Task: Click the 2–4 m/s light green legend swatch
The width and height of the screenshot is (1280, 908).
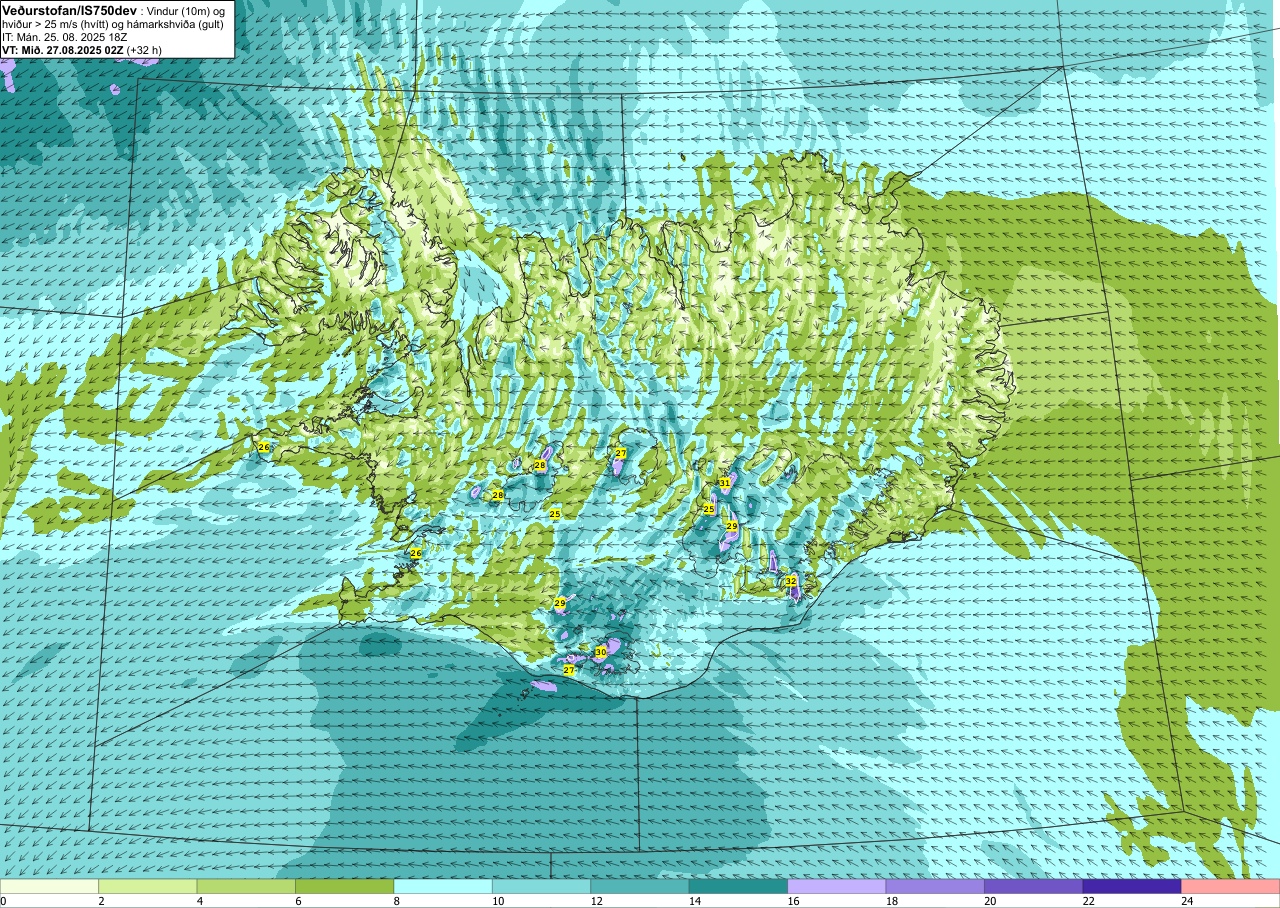Action: coord(147,887)
